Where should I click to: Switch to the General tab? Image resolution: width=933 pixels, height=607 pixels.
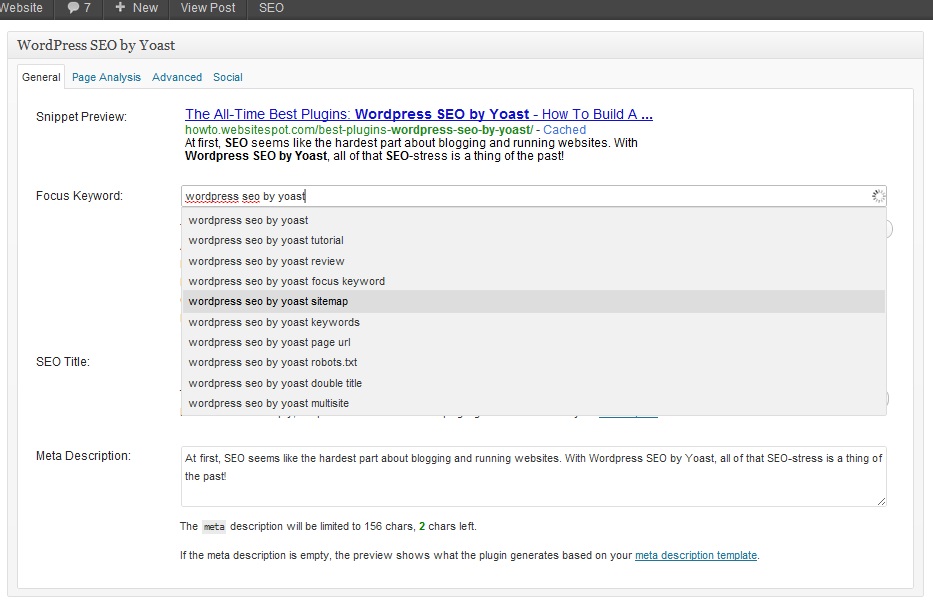pyautogui.click(x=41, y=77)
